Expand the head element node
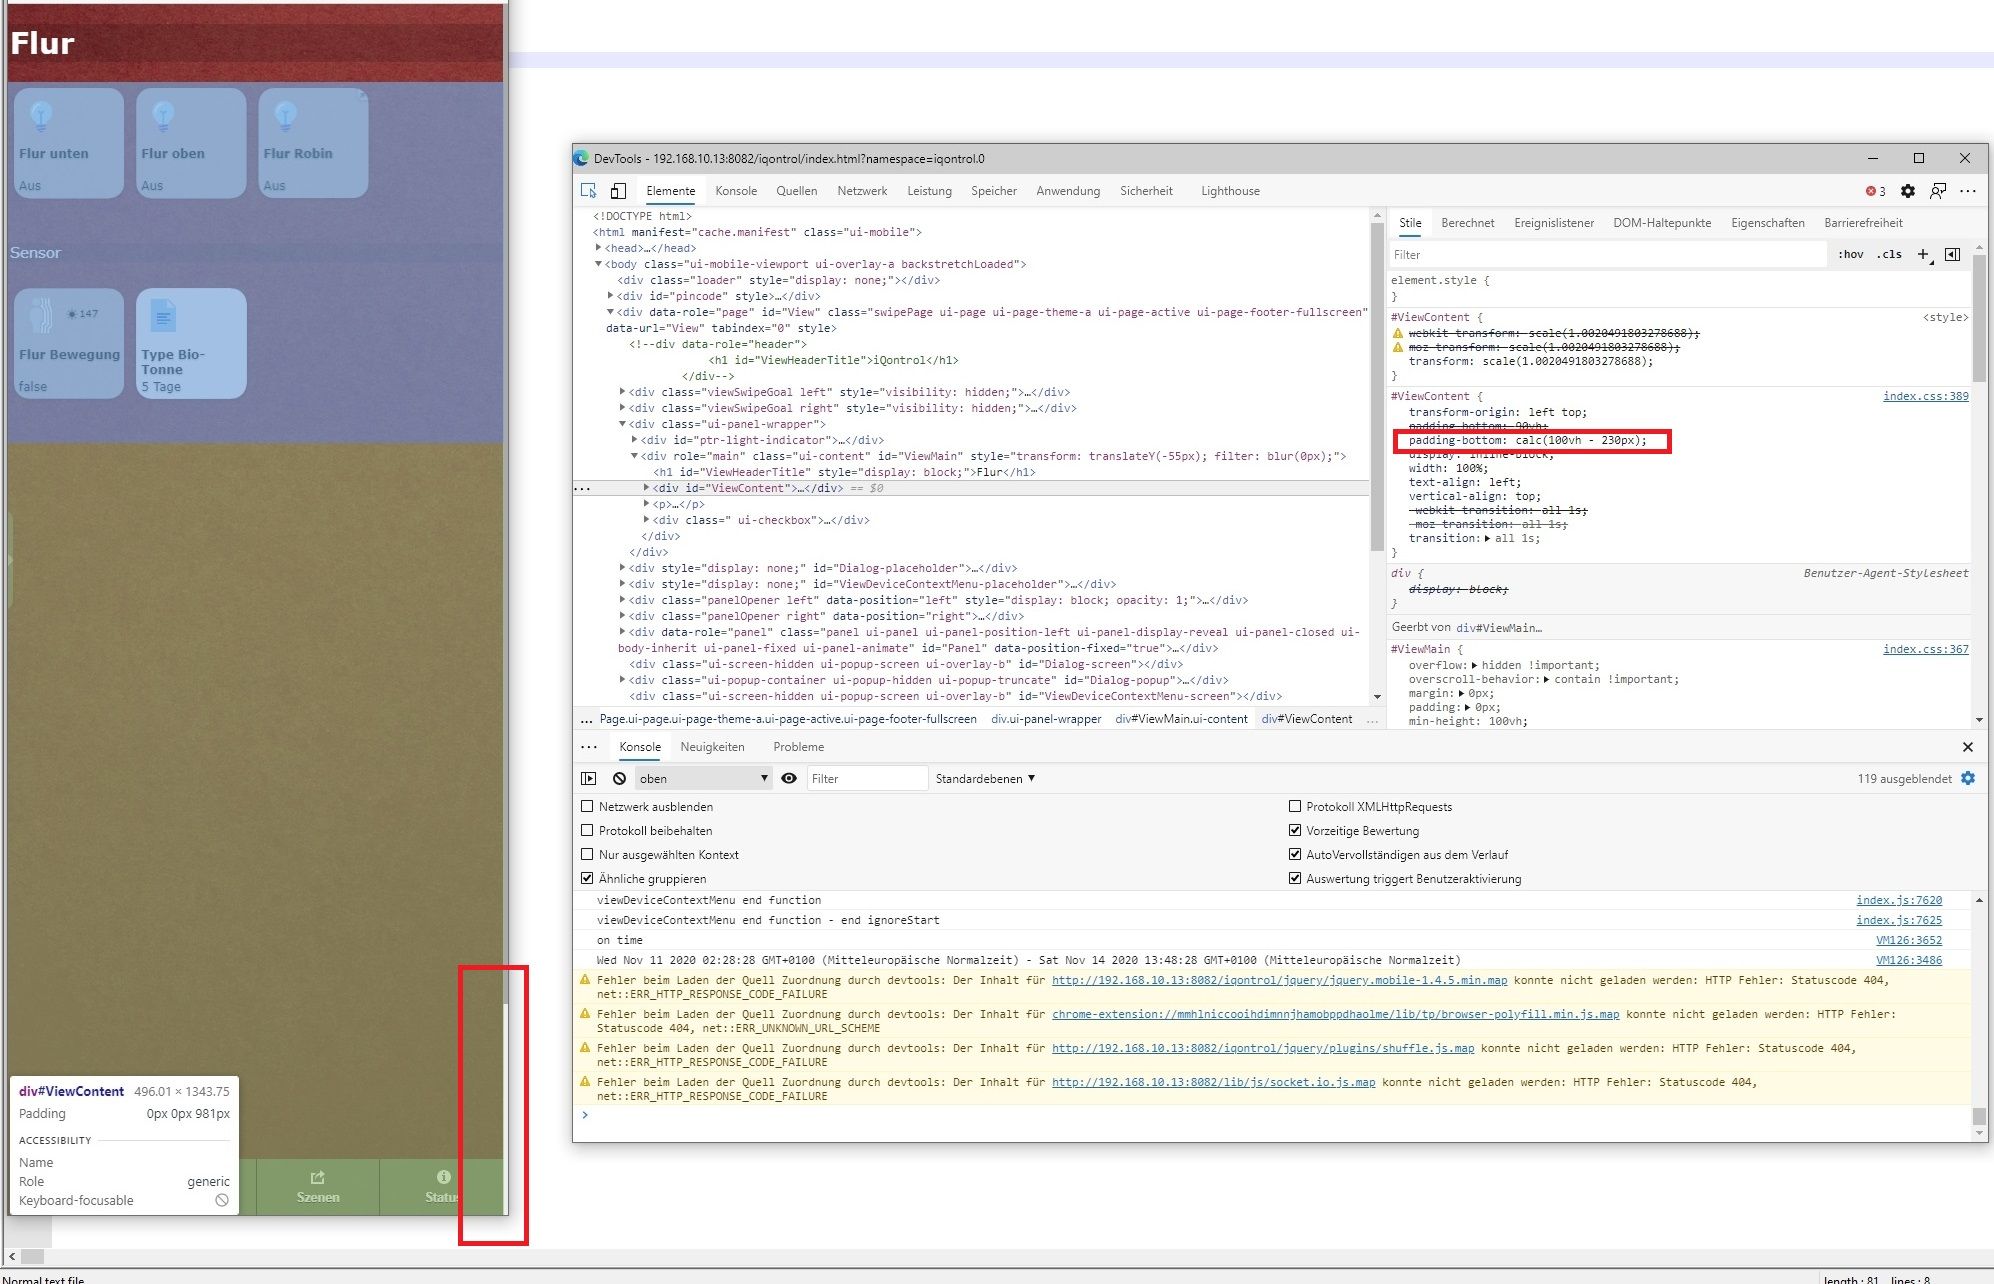Image resolution: width=1994 pixels, height=1284 pixels. pos(598,248)
